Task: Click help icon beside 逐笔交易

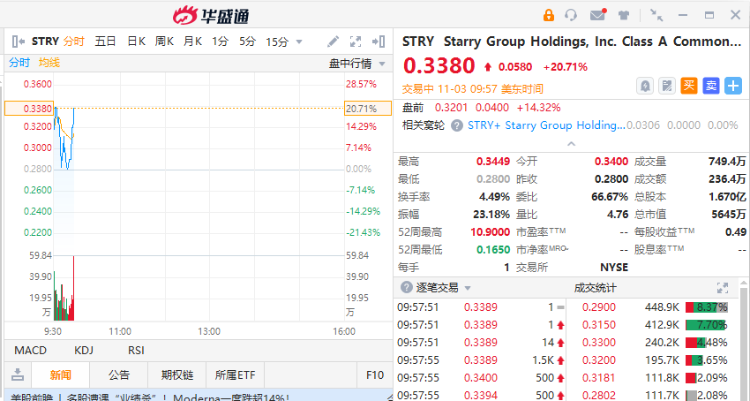Action: tap(407, 287)
